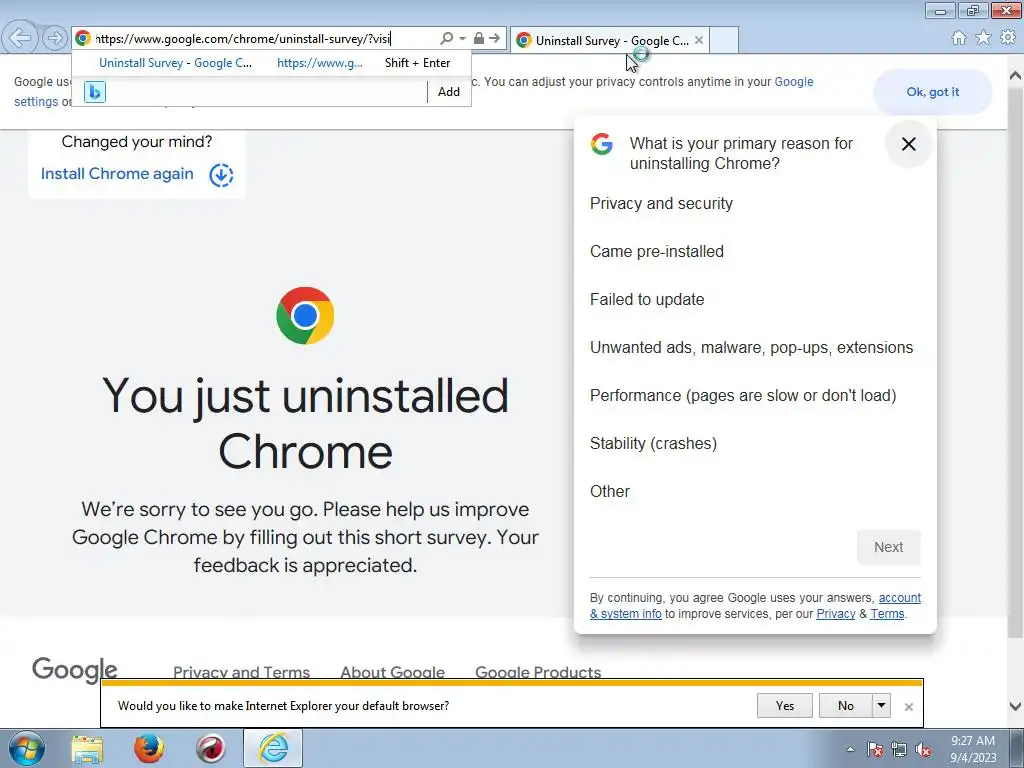This screenshot has height=768, width=1024.
Task: Open the Windows Start menu
Action: (x=26, y=748)
